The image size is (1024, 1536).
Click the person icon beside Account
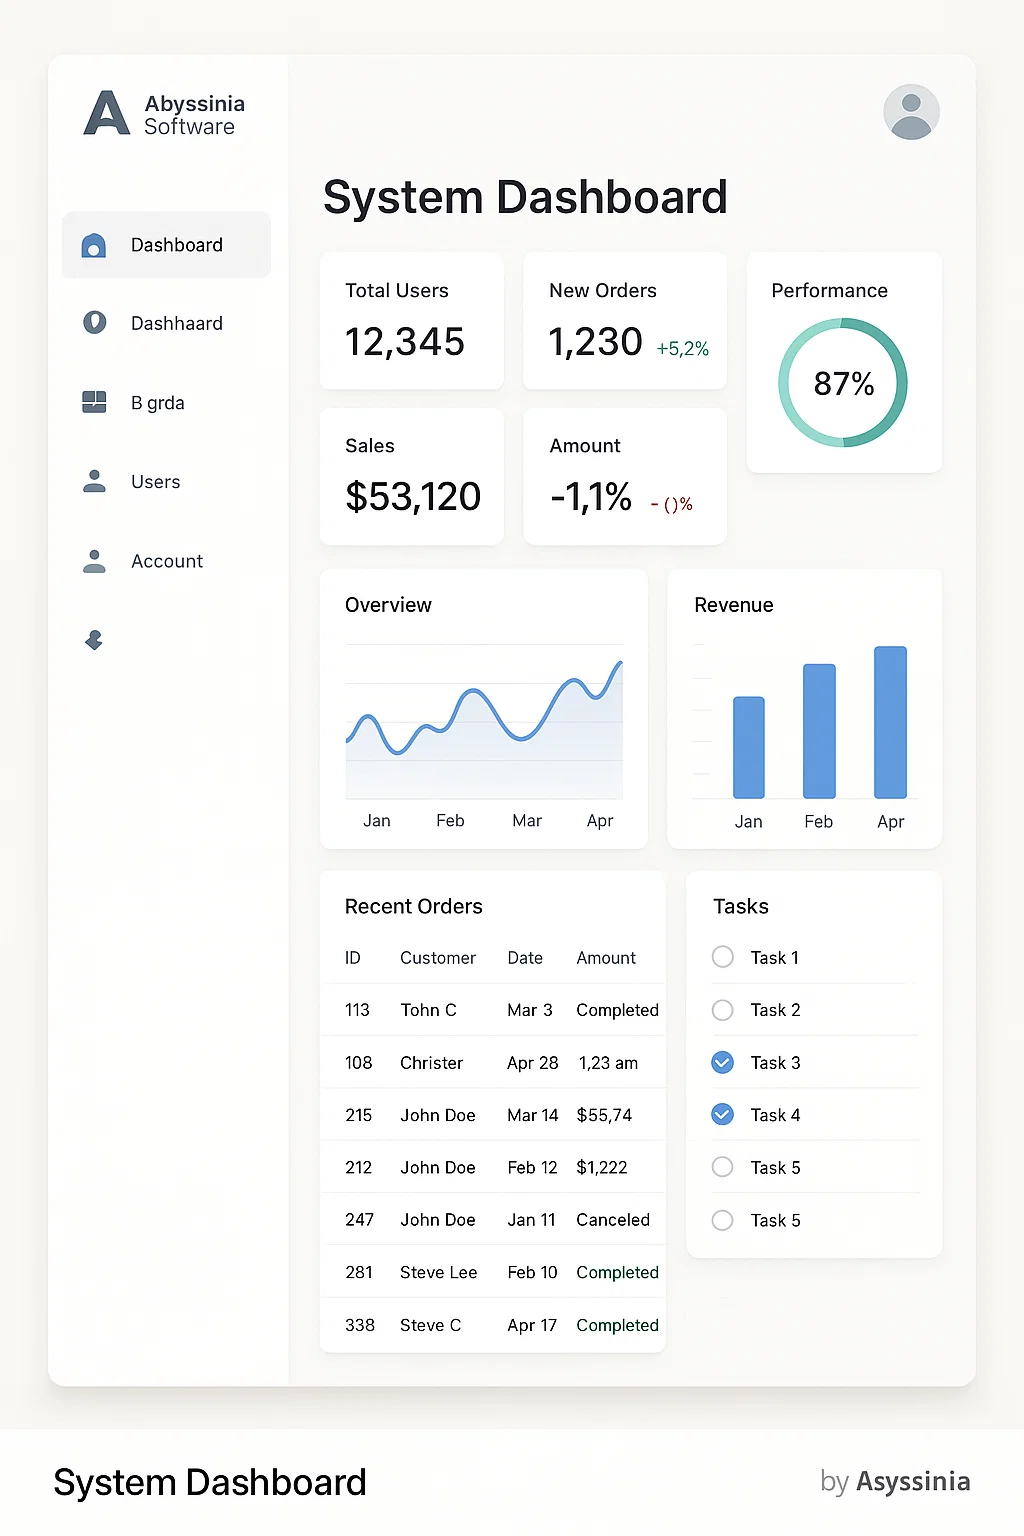tap(94, 561)
